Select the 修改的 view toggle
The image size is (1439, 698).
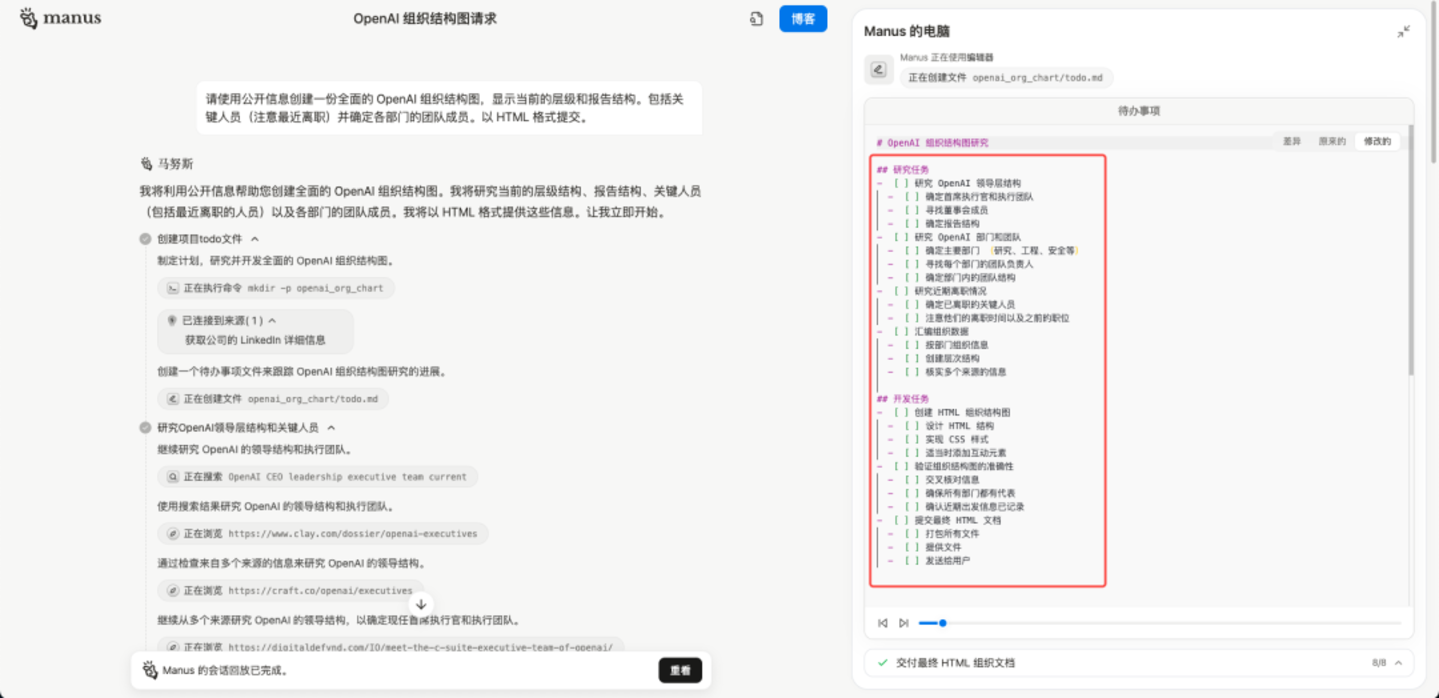[1377, 142]
